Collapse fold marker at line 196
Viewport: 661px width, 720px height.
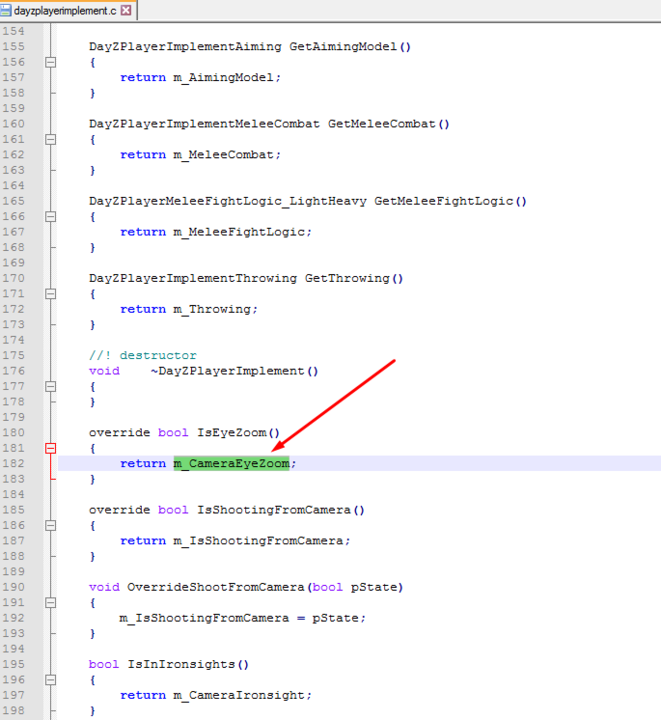[x=50, y=680]
